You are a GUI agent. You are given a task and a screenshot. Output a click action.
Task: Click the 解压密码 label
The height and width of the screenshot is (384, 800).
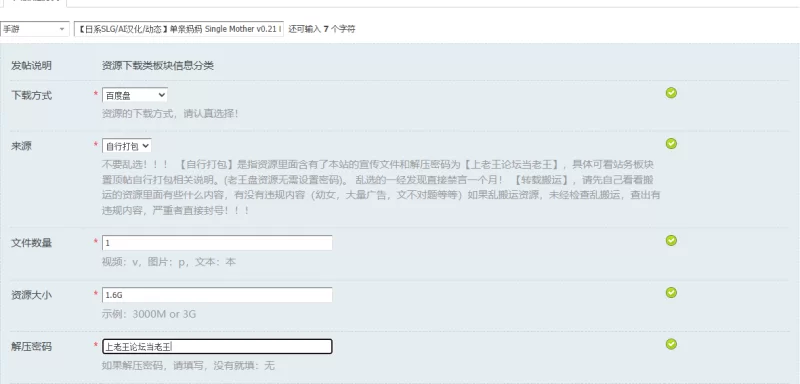click(x=32, y=346)
